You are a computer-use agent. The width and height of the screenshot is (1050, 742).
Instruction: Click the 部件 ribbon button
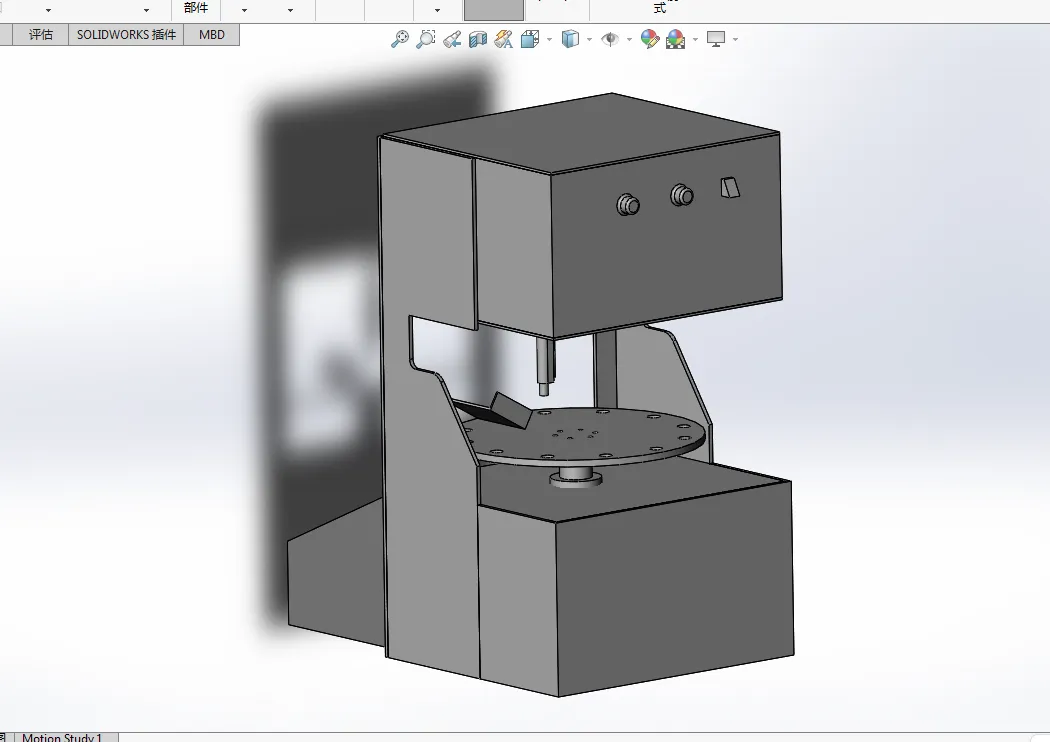coord(196,8)
